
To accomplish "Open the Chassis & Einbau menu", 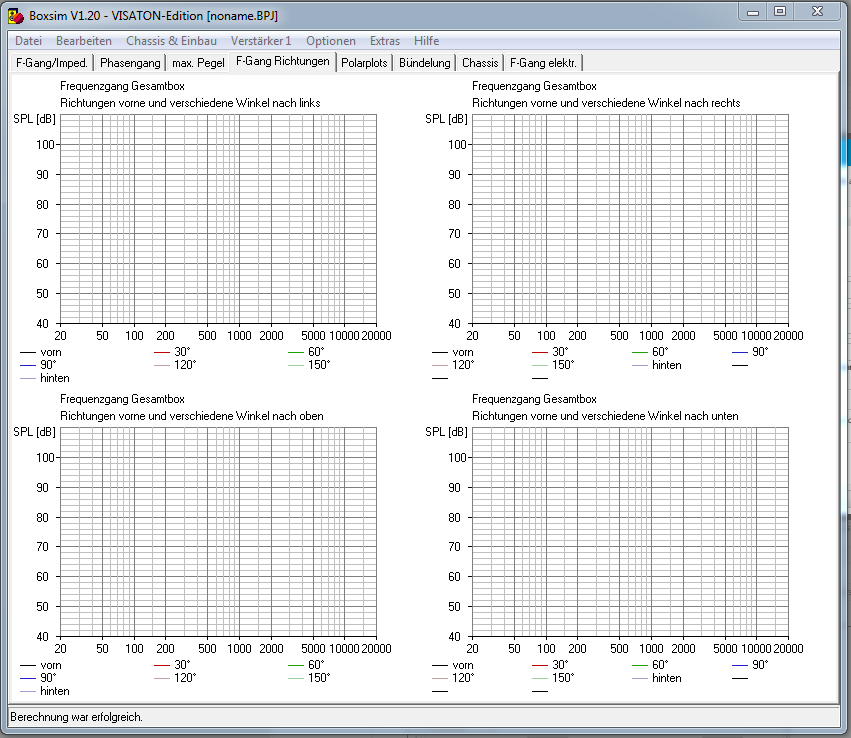I will [x=171, y=41].
